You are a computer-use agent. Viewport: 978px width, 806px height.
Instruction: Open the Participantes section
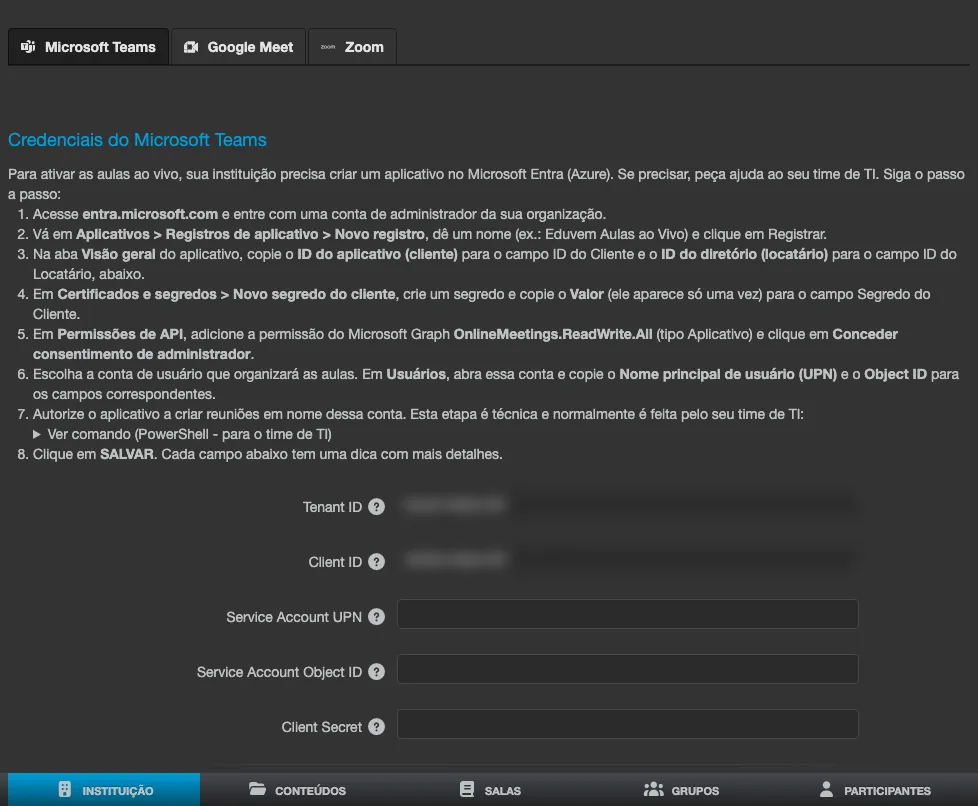tap(874, 790)
